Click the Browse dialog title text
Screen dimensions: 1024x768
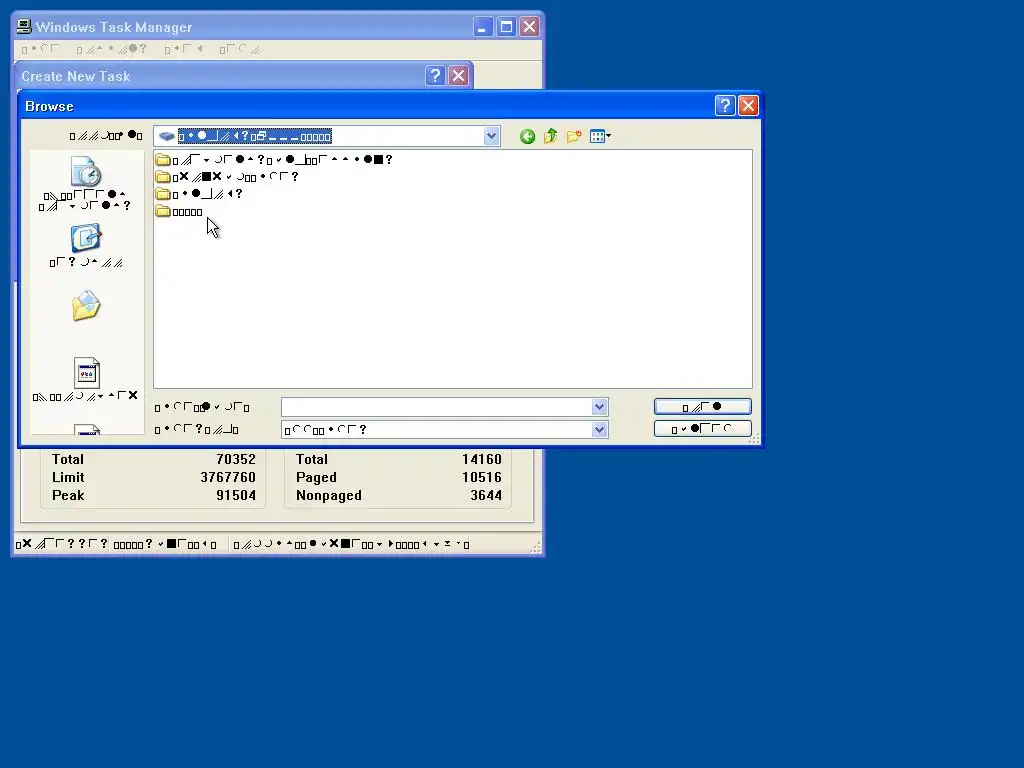[49, 106]
